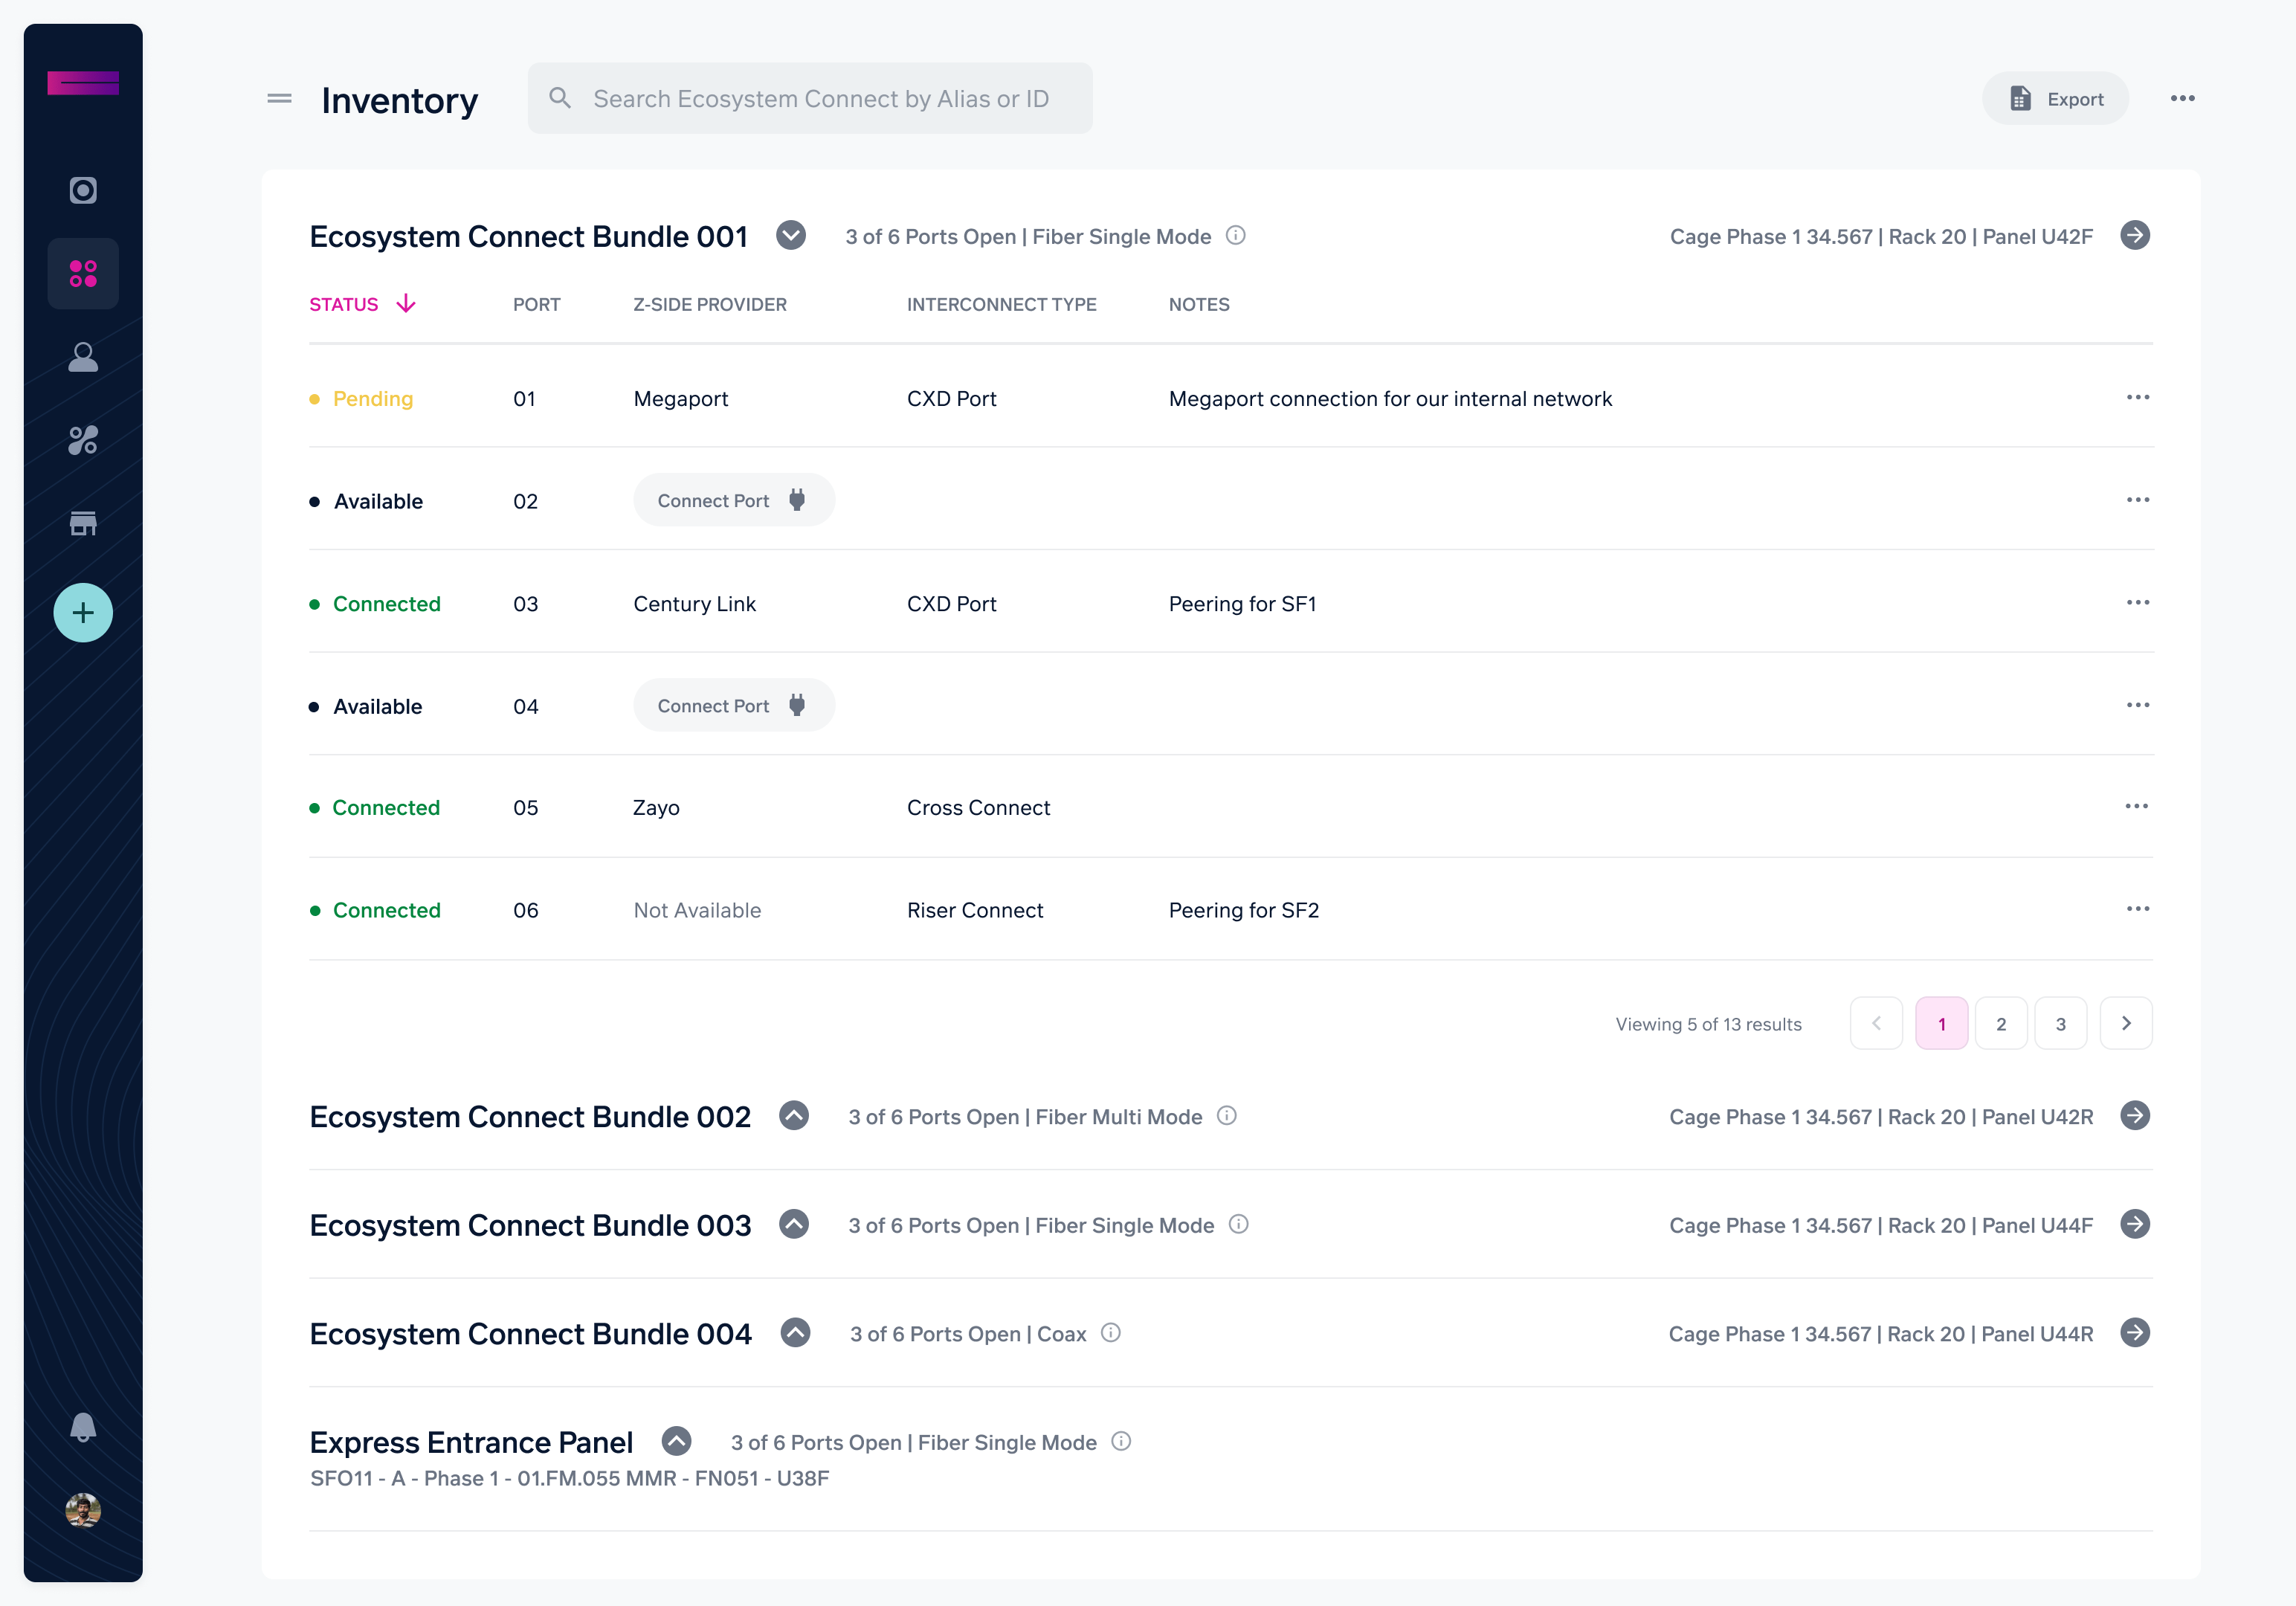2296x1606 pixels.
Task: Open row menu for port 06
Action: click(x=2138, y=909)
